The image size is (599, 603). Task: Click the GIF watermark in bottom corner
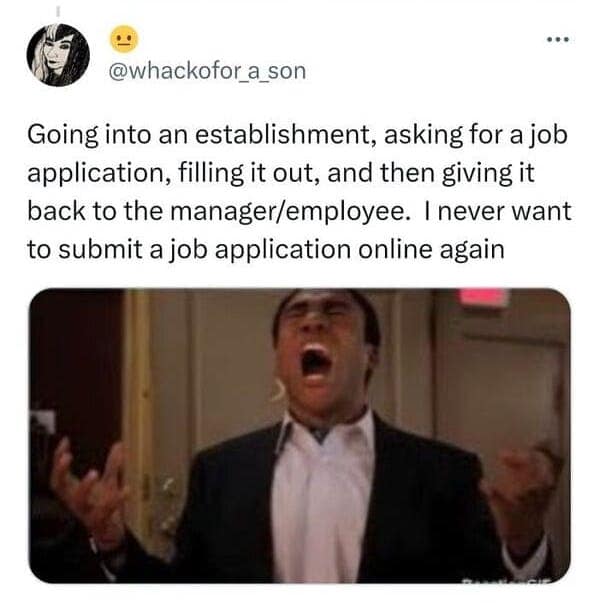point(507,580)
